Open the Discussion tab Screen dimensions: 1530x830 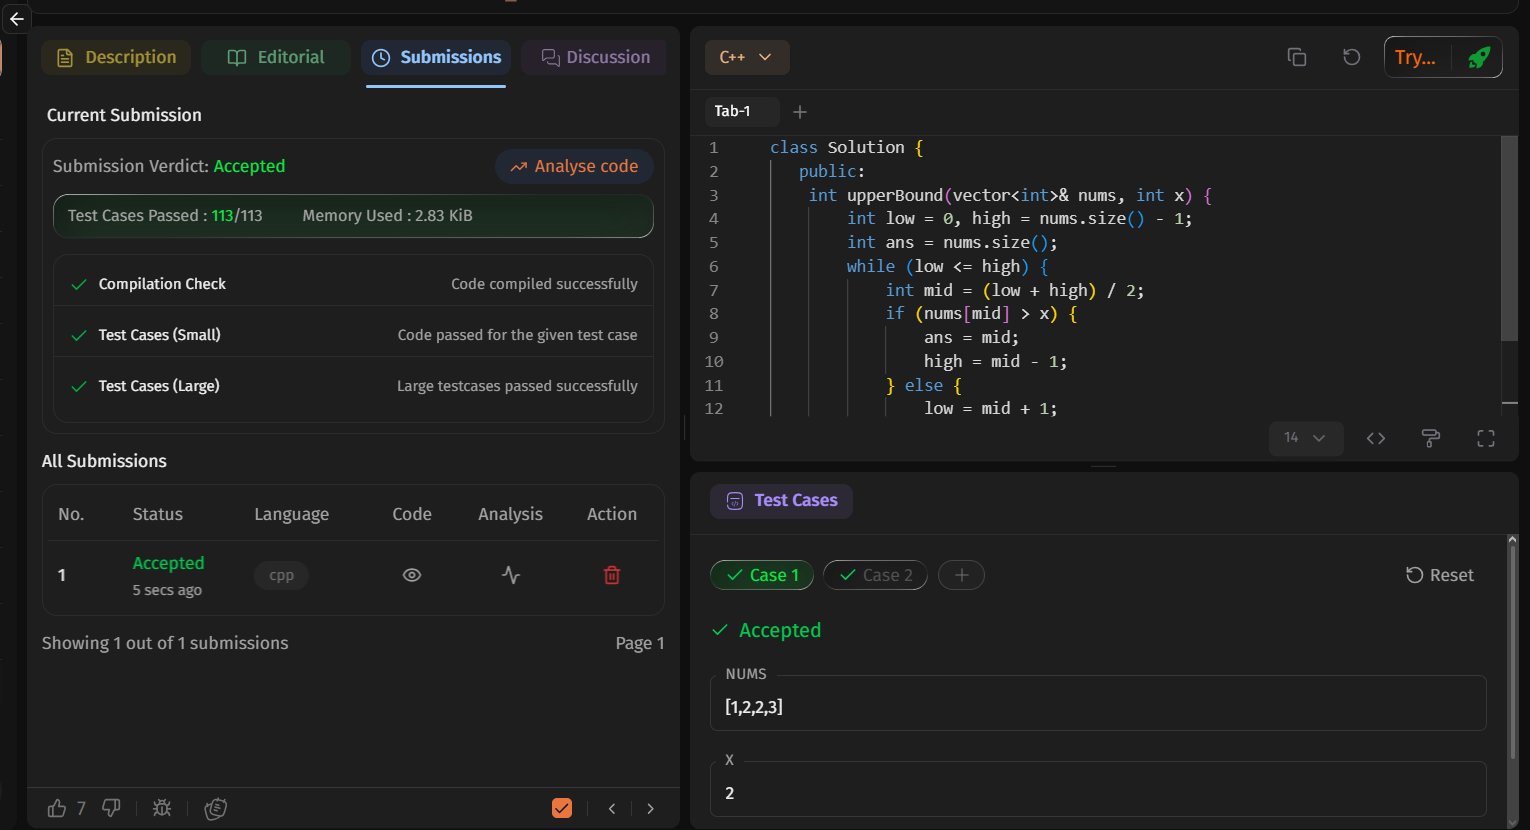(596, 57)
